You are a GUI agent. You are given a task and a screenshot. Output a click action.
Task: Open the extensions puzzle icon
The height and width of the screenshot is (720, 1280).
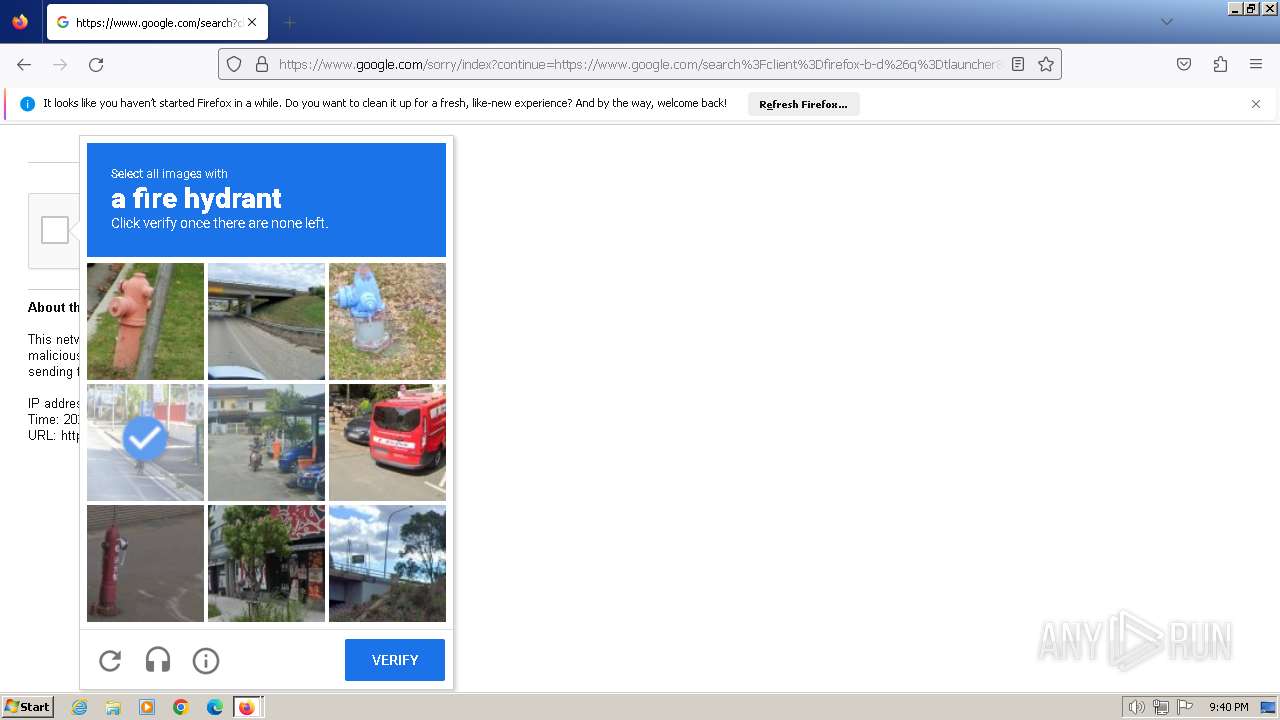click(x=1220, y=64)
